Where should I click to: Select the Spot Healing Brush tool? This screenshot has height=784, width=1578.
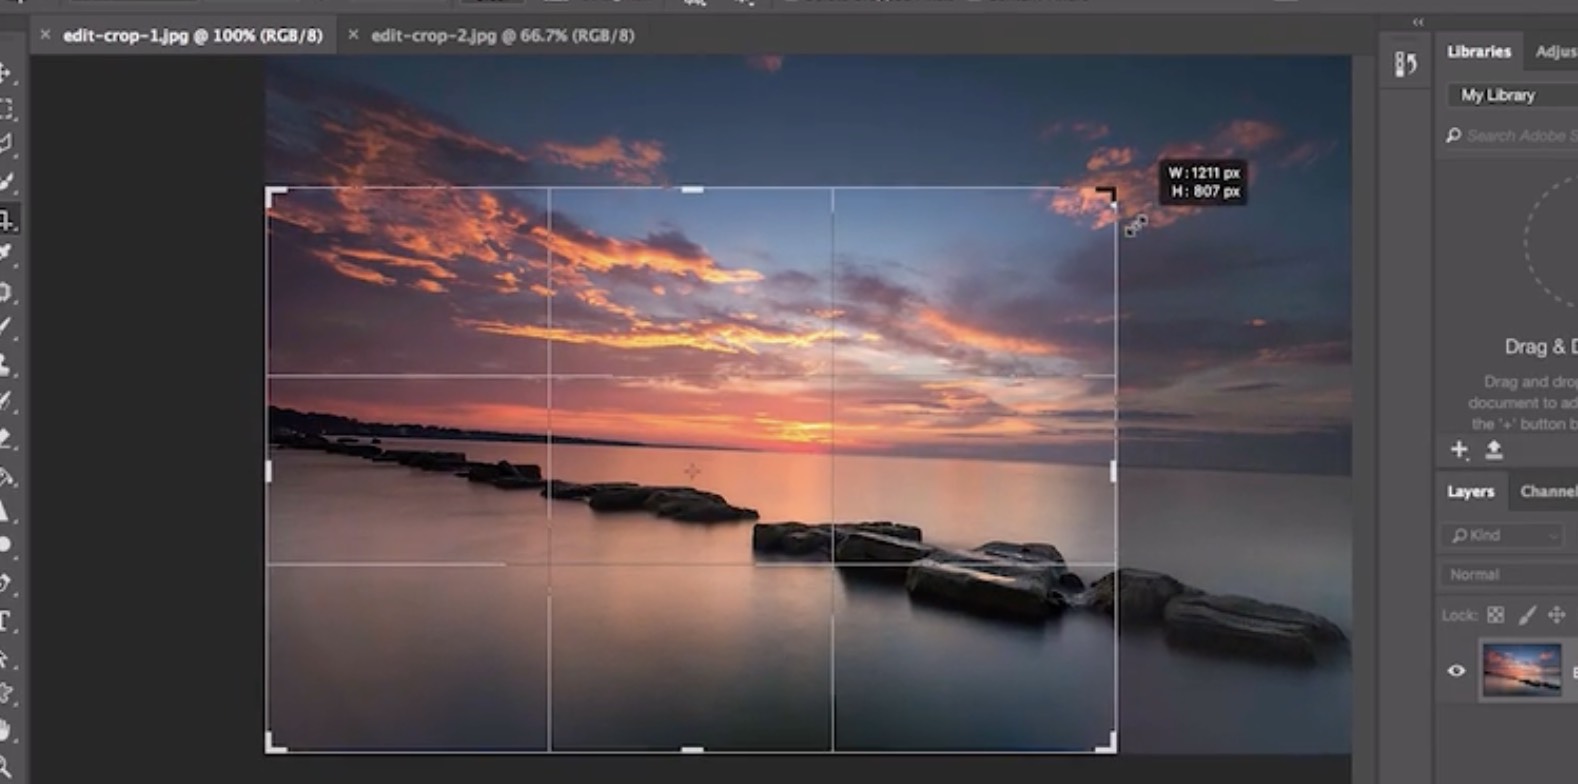6,291
